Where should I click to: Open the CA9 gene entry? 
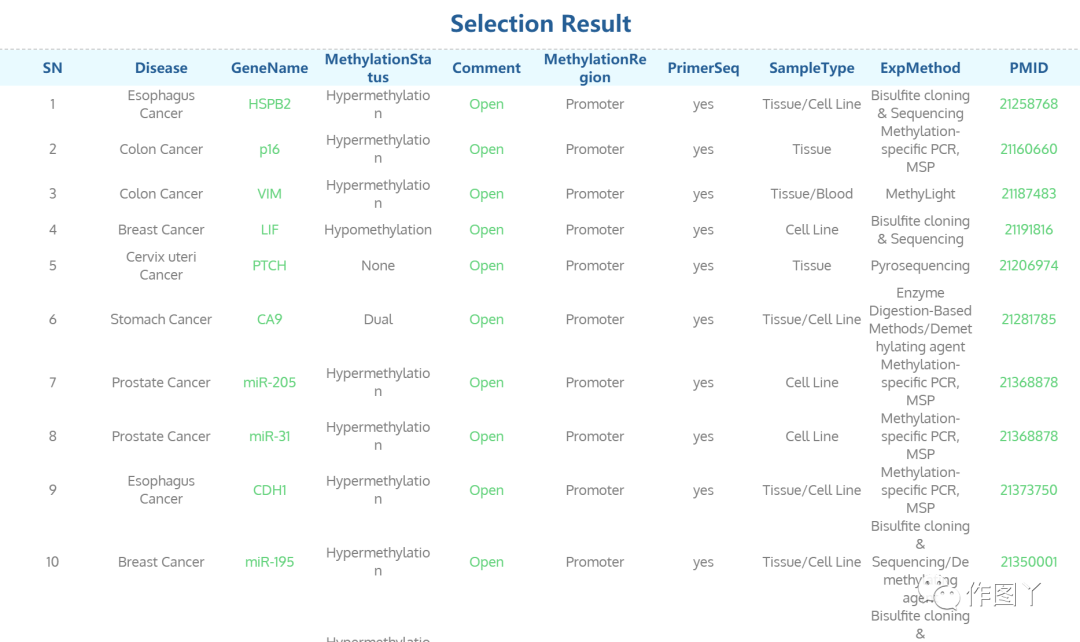pyautogui.click(x=269, y=319)
